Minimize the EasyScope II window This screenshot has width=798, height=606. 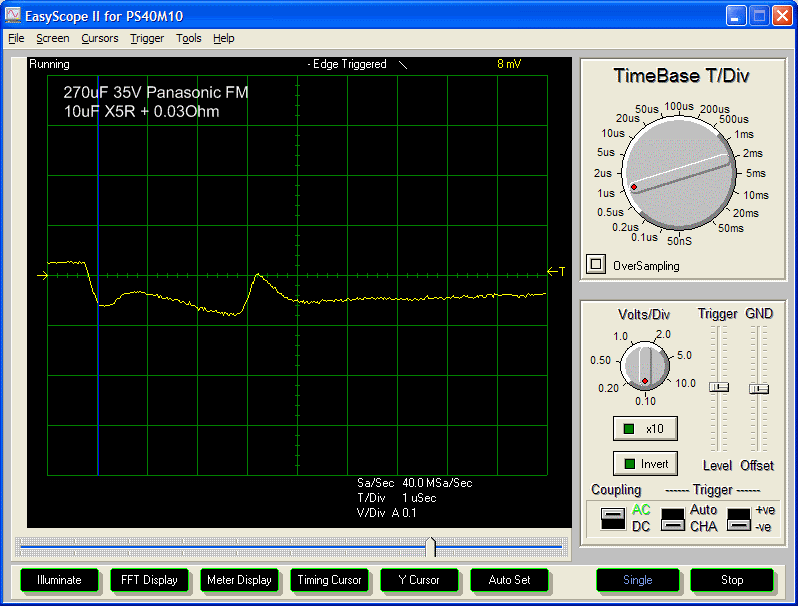tap(735, 16)
